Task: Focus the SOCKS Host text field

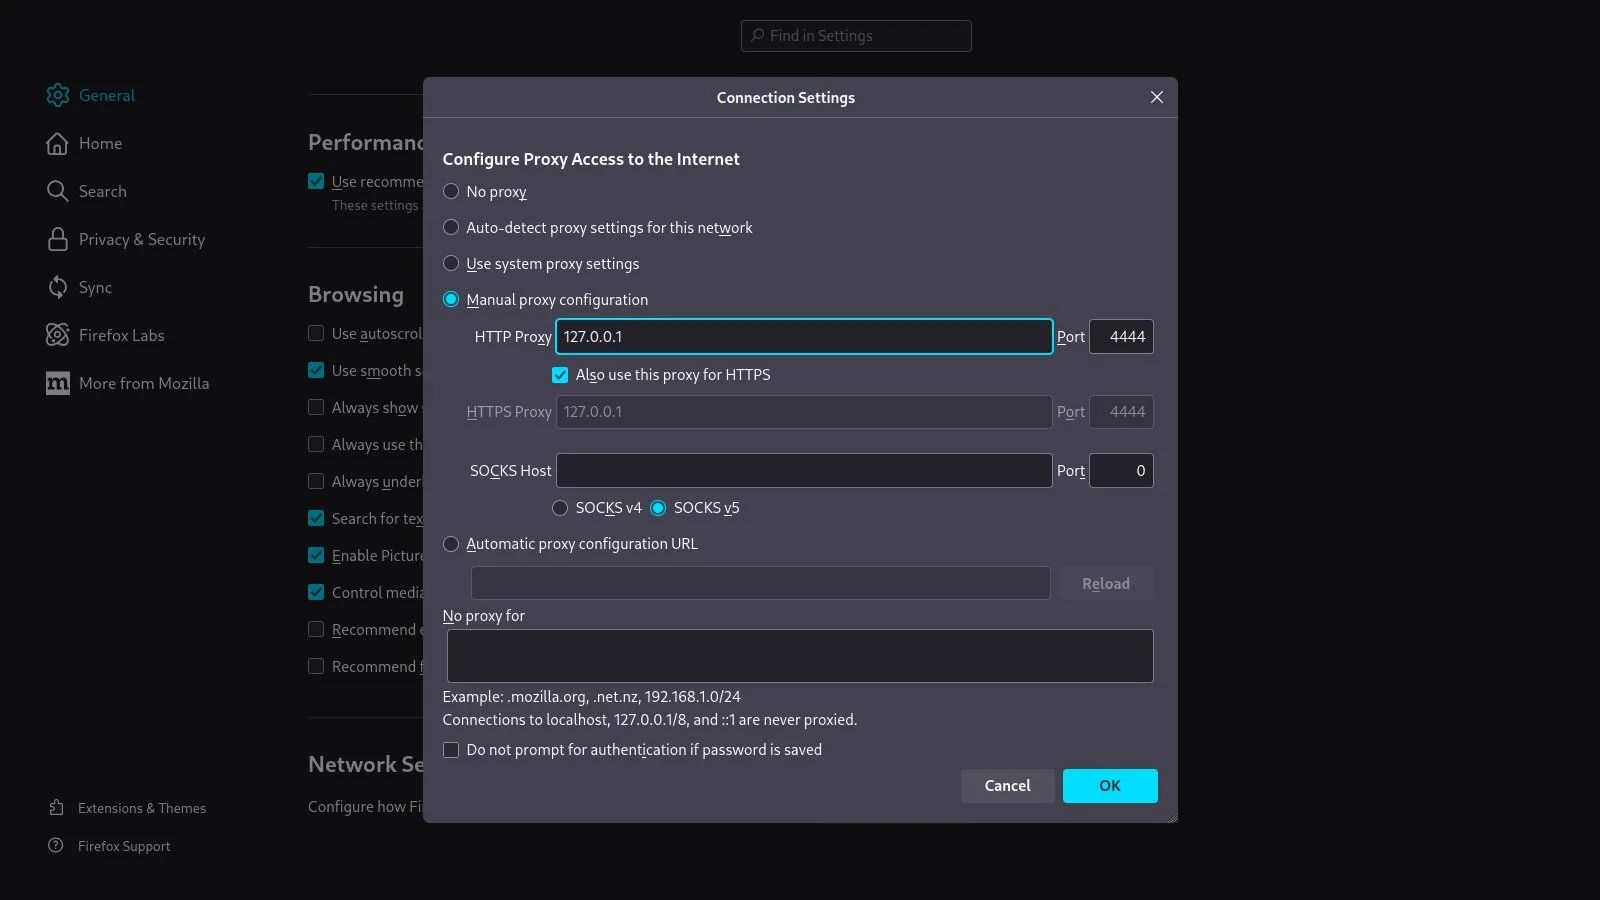Action: [x=803, y=471]
